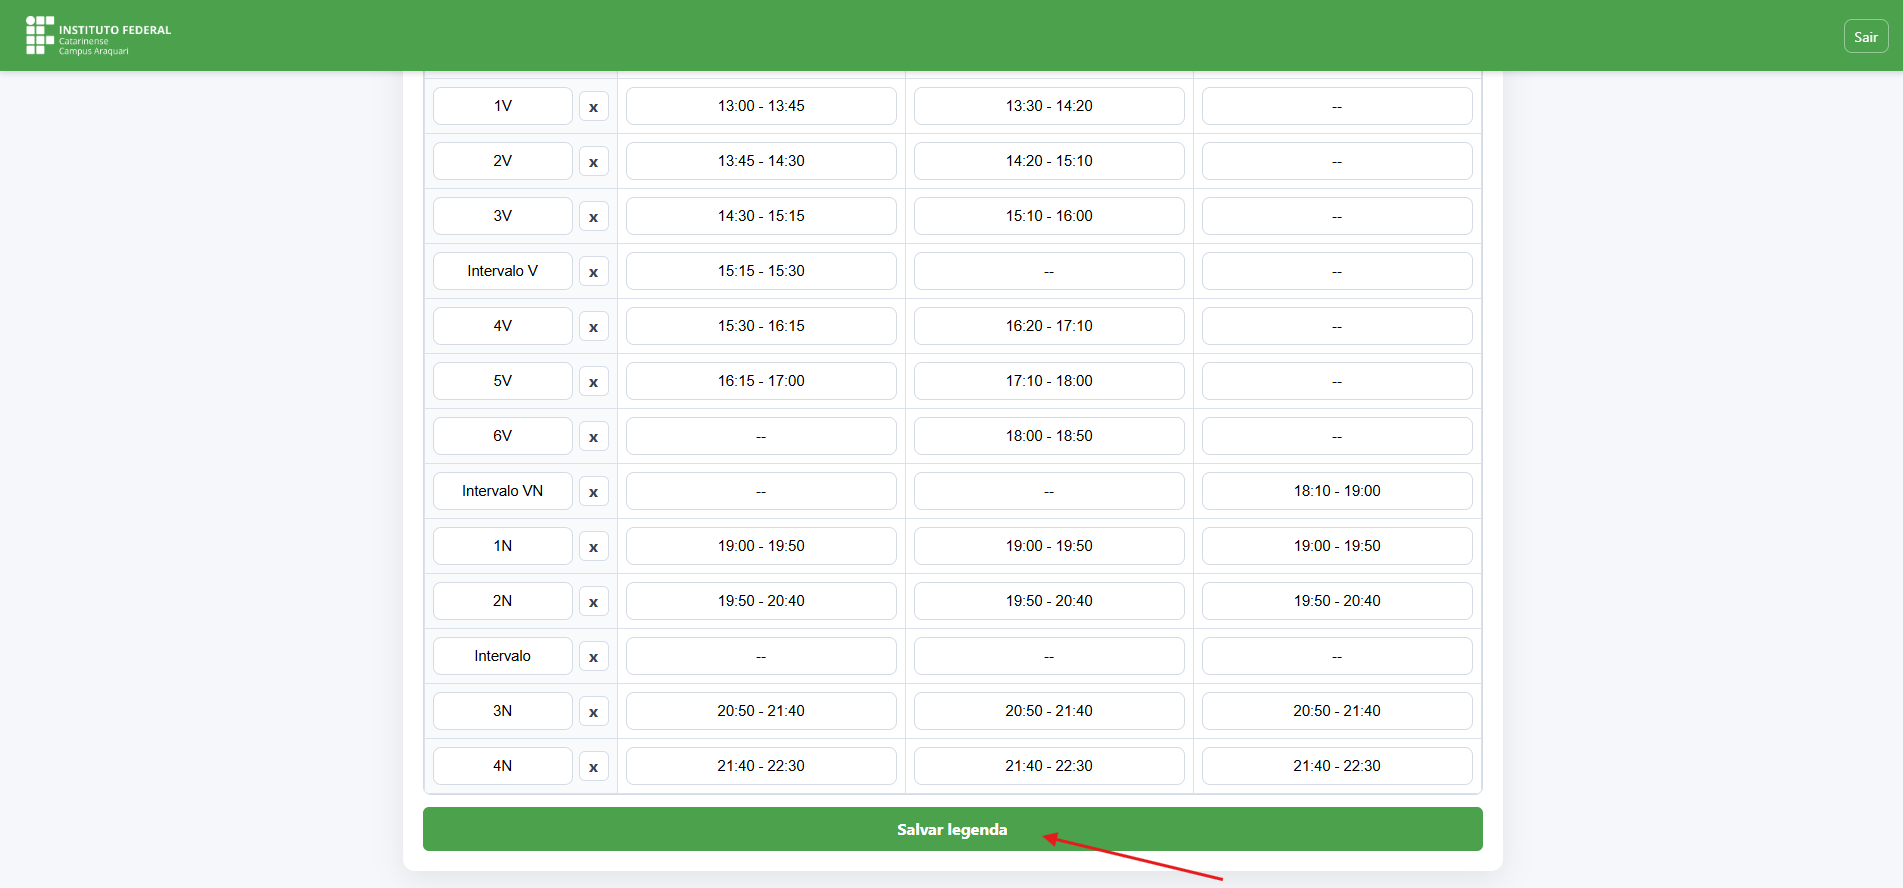Screen dimensions: 1903x888
Task: Delete the 1N row using x
Action: click(593, 547)
